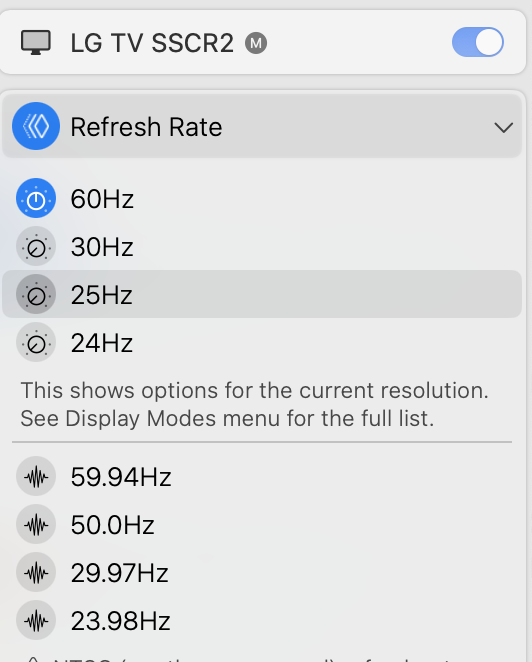Select the 50.0Hz refresh rate
Screen dimensions: 532x662
[262, 525]
